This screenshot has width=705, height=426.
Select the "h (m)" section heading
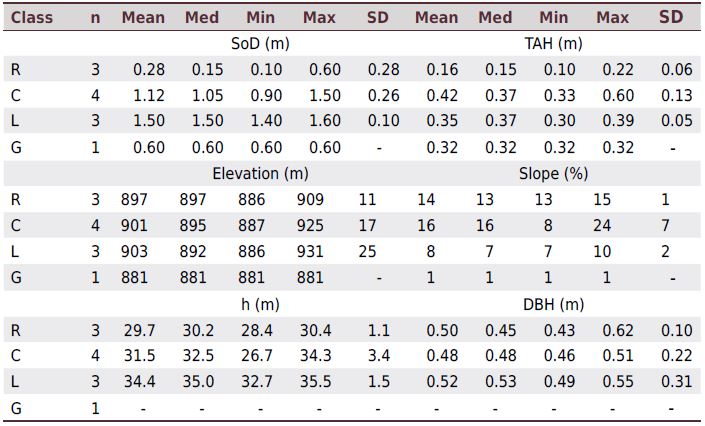click(x=260, y=303)
